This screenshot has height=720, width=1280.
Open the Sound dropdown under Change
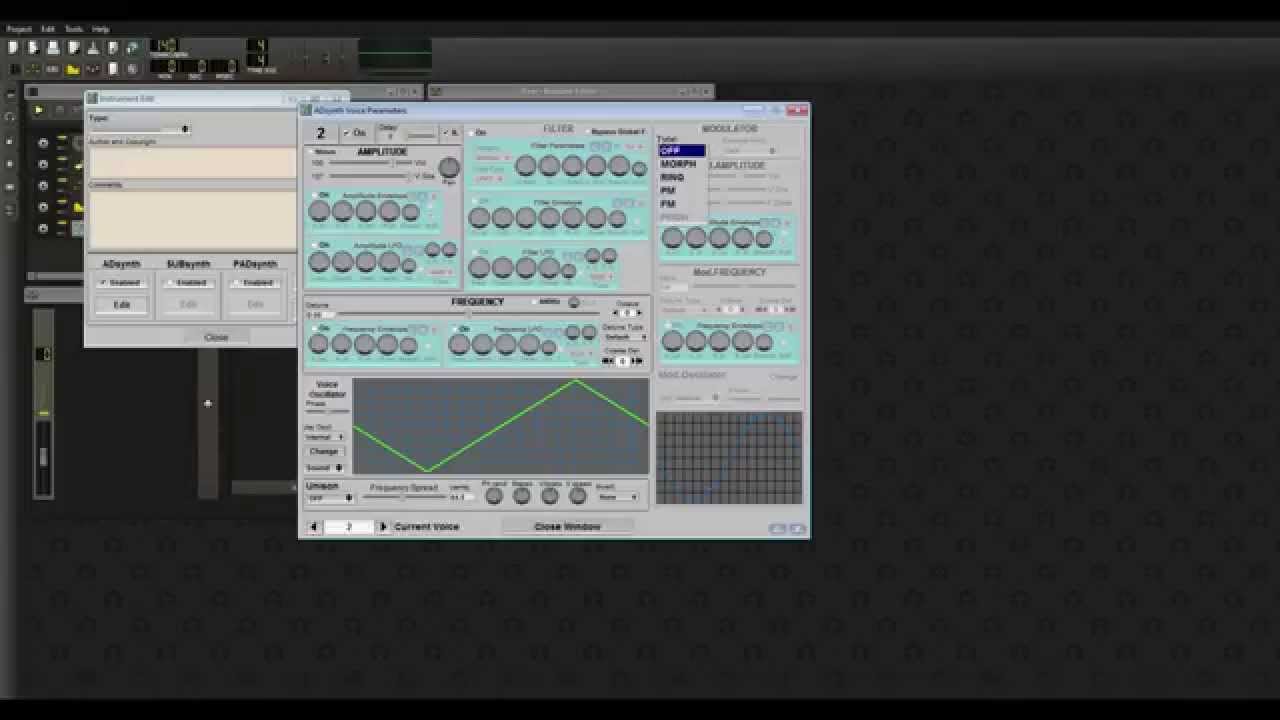(324, 467)
